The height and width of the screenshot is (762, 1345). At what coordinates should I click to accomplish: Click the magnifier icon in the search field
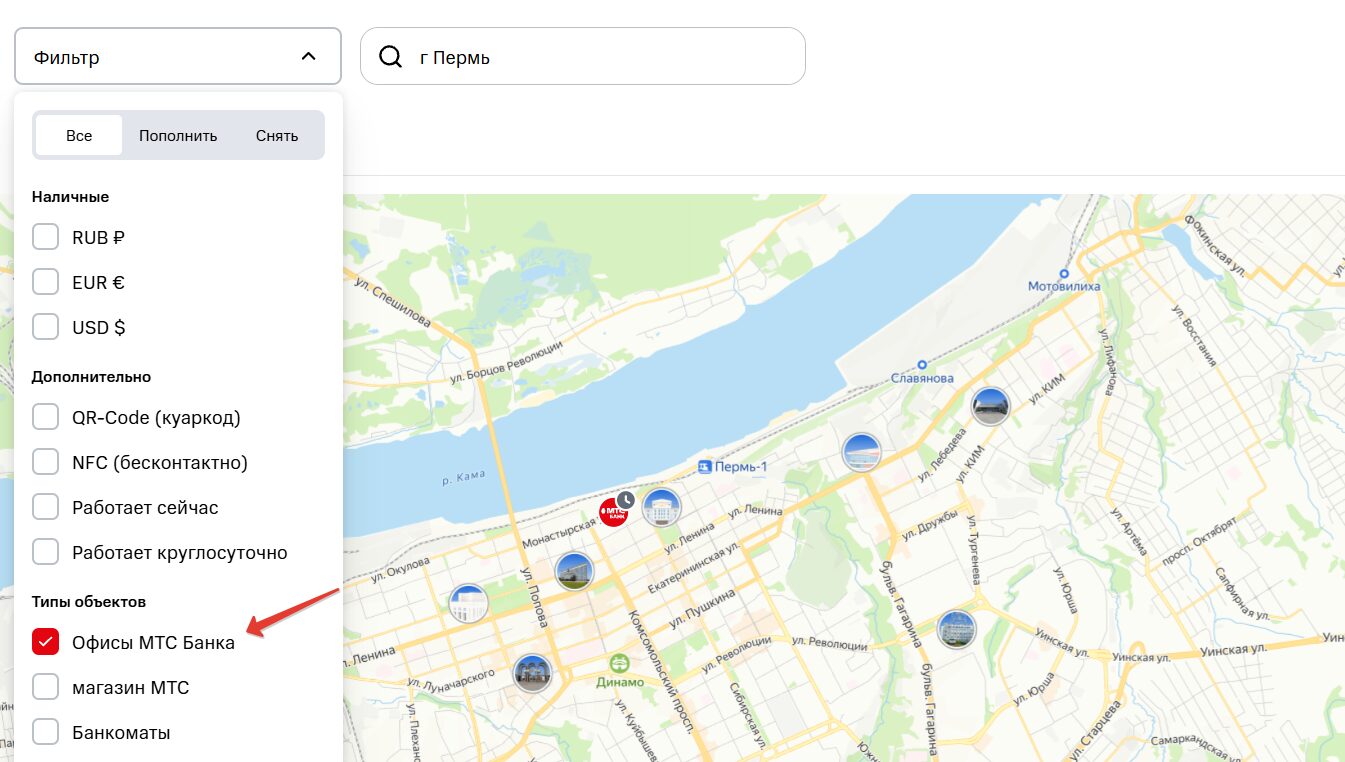coord(391,57)
